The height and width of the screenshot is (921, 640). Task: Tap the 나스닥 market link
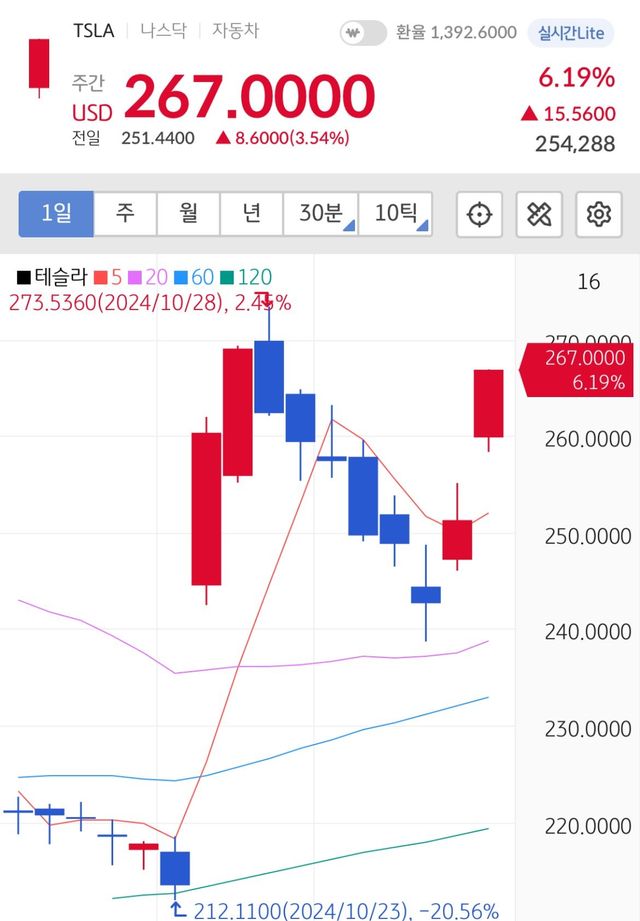pos(162,31)
